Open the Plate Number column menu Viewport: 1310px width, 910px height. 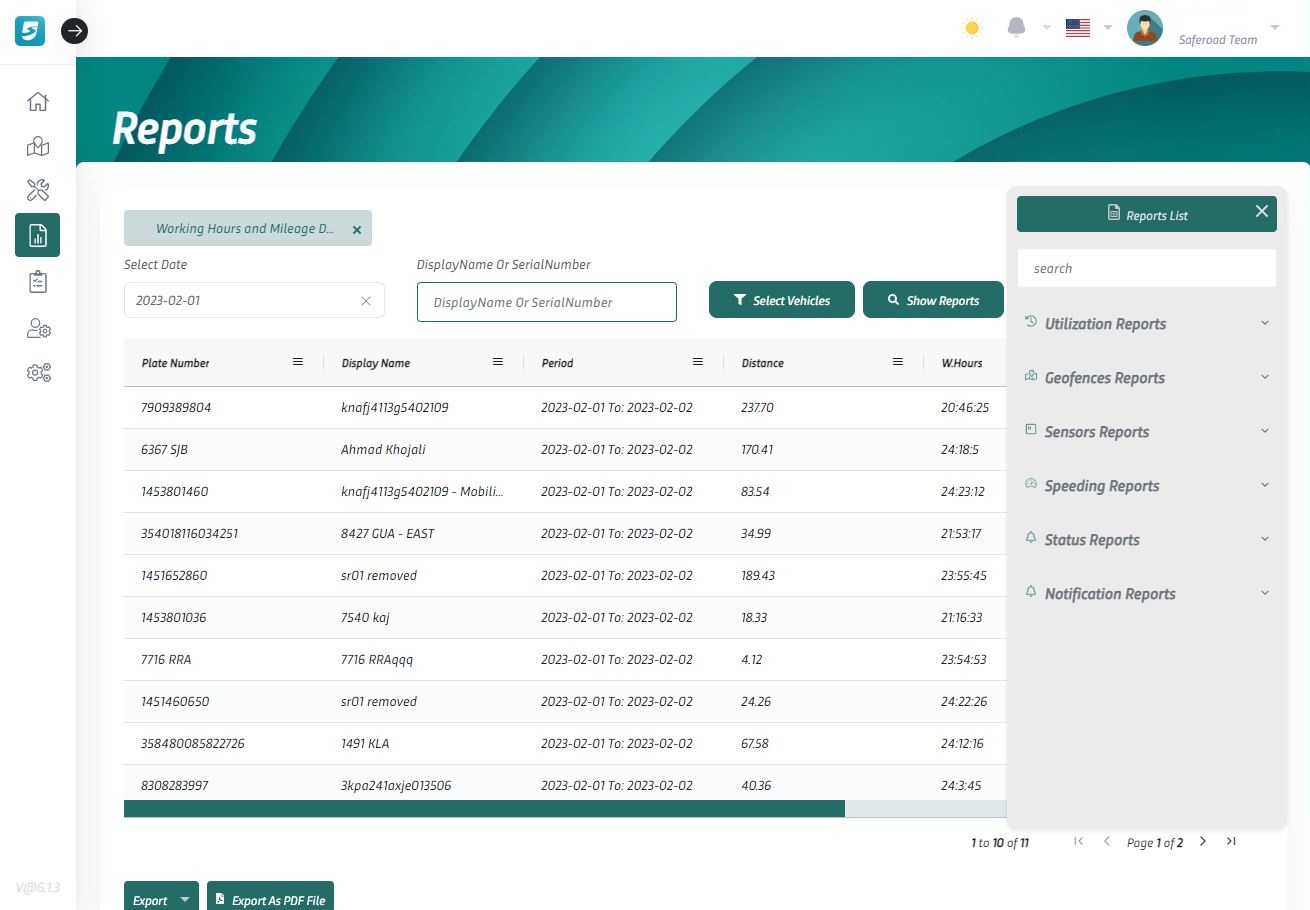pos(297,362)
